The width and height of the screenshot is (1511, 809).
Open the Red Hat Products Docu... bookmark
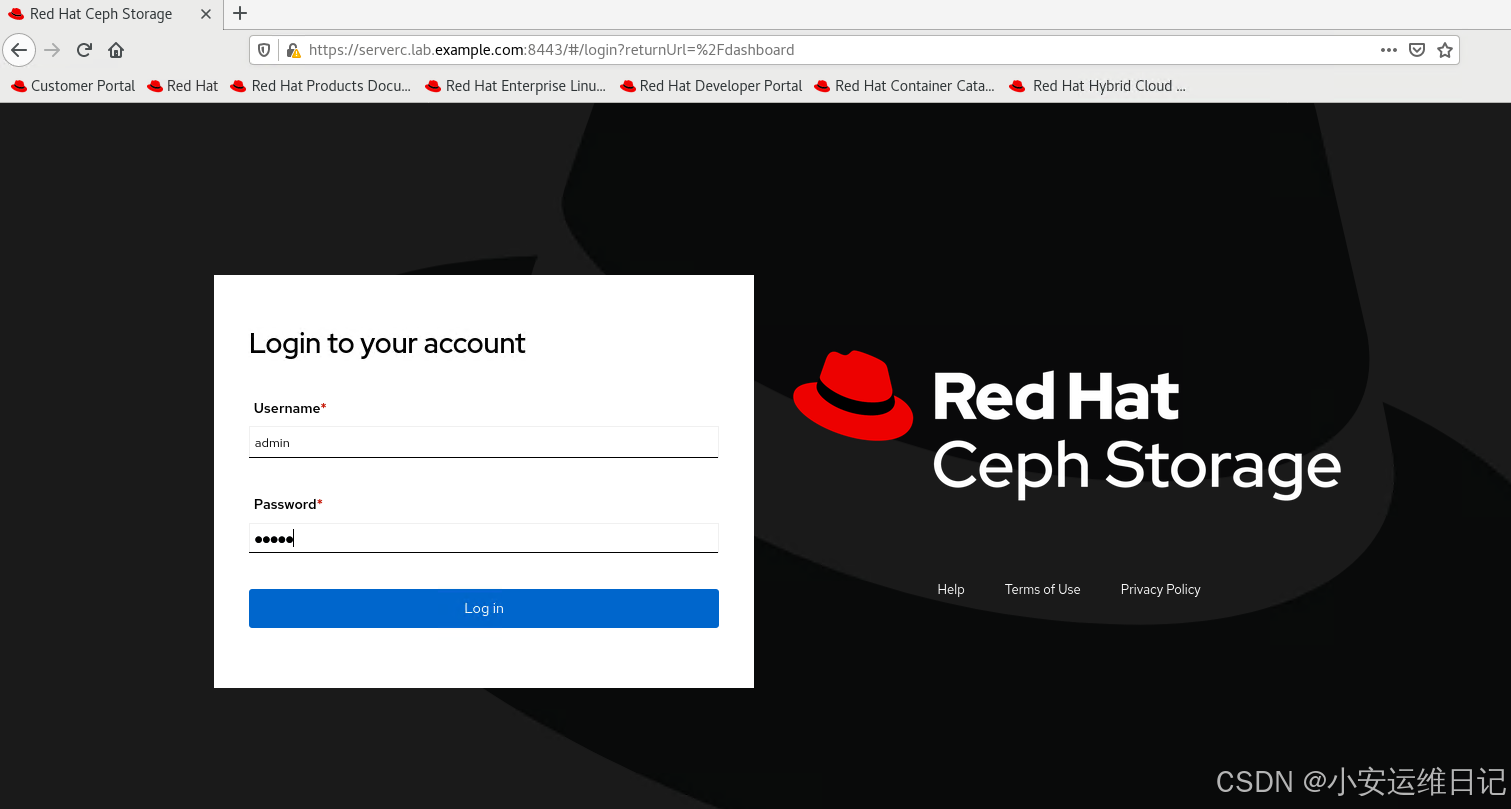pyautogui.click(x=321, y=86)
